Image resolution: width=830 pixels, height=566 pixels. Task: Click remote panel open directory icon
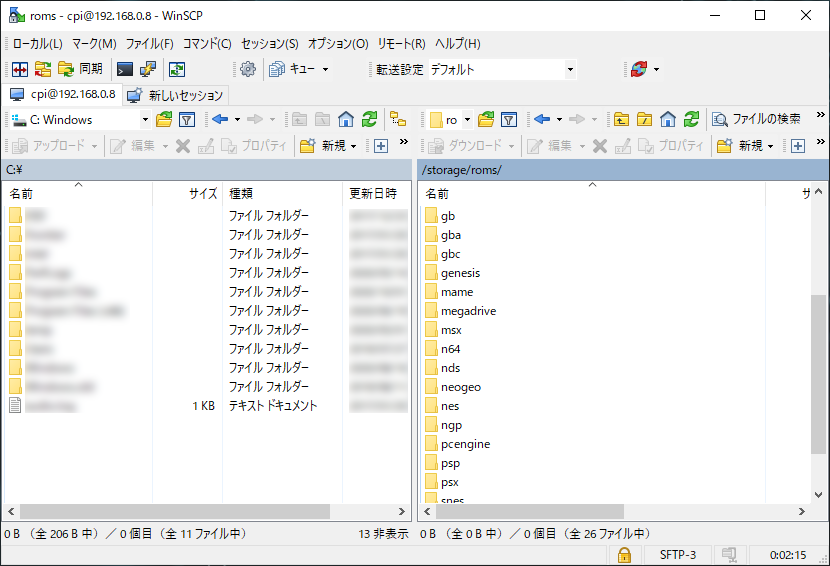[x=486, y=120]
